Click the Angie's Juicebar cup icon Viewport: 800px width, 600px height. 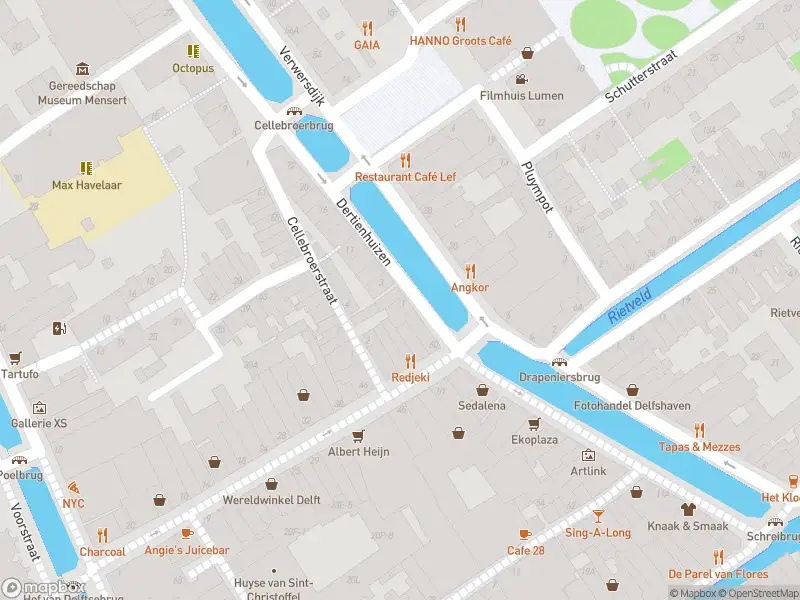click(187, 534)
